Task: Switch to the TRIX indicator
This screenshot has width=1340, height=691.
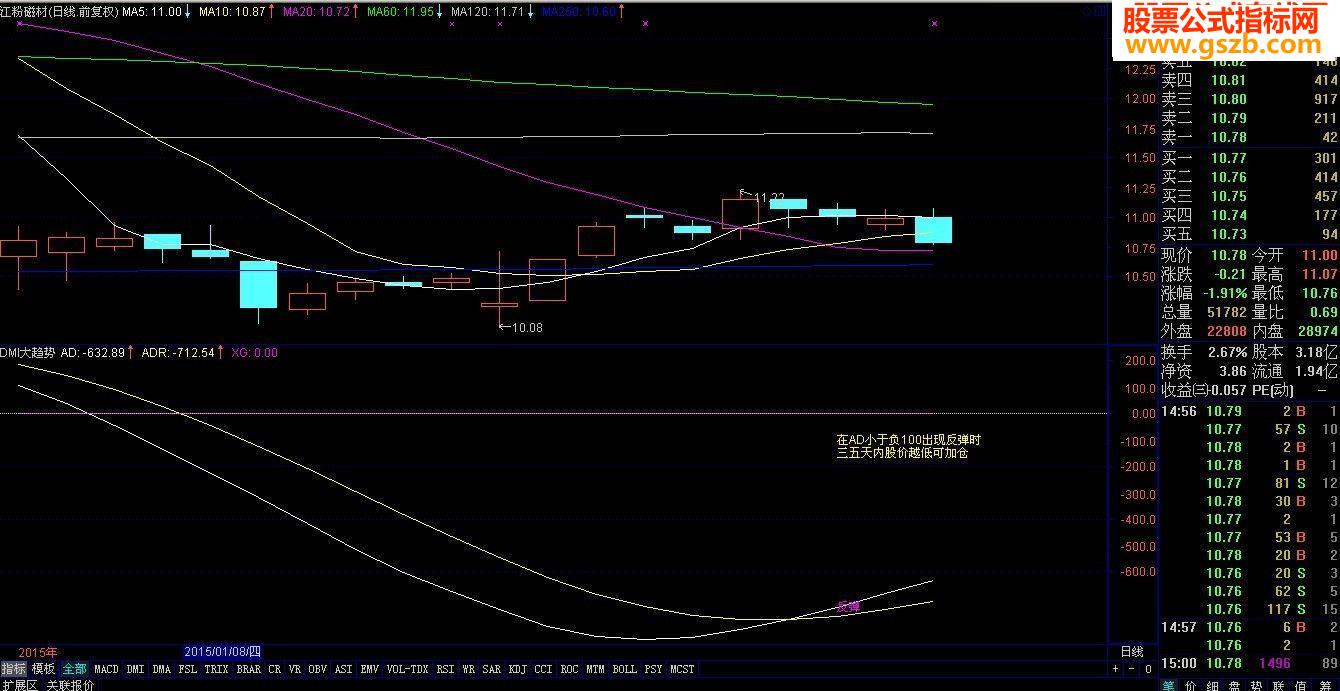Action: (216, 669)
